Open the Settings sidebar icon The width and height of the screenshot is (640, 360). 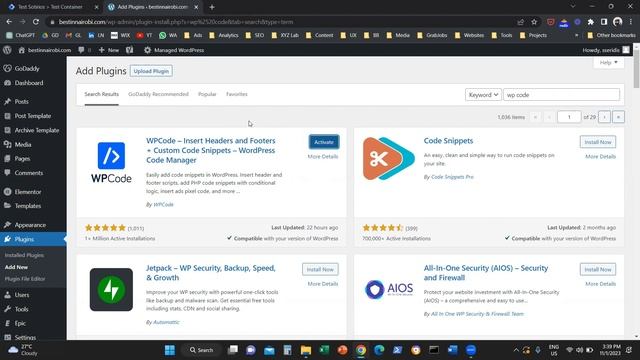point(7,338)
